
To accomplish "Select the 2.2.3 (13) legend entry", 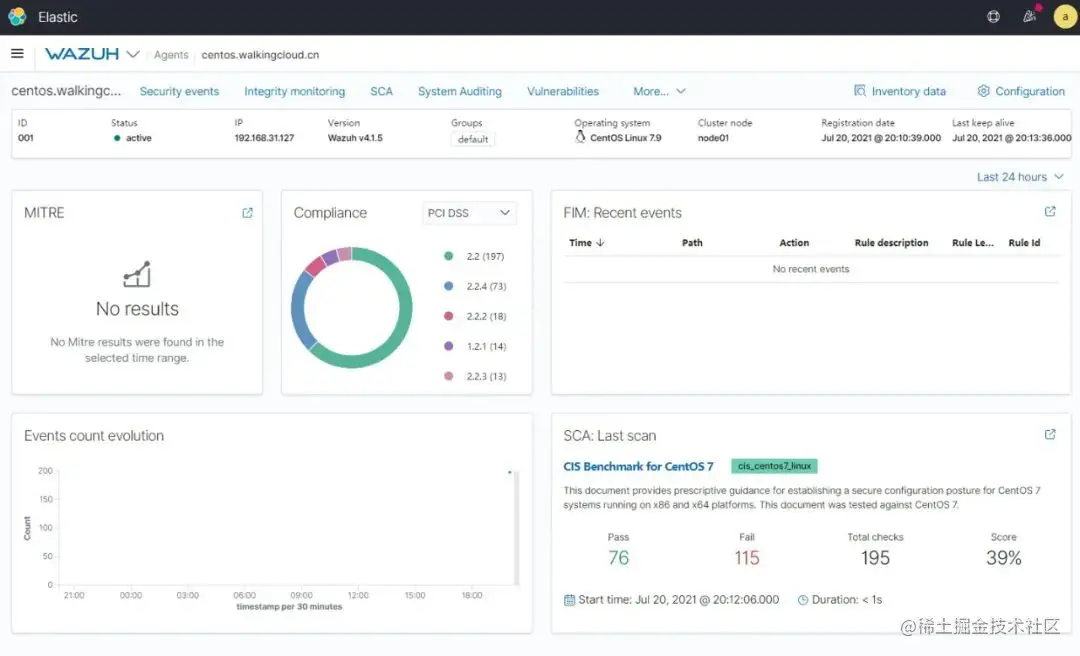I will click(475, 376).
